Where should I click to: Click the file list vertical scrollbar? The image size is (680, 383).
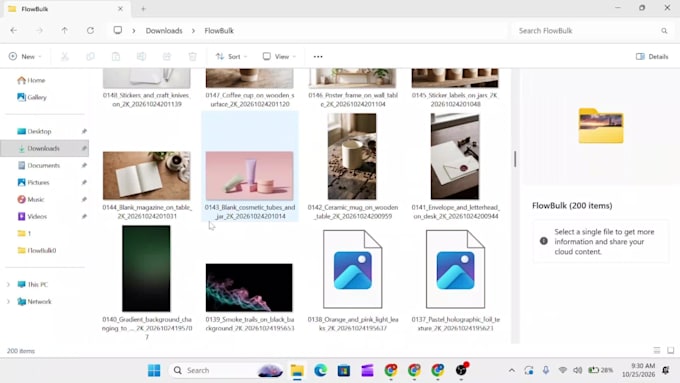click(515, 159)
